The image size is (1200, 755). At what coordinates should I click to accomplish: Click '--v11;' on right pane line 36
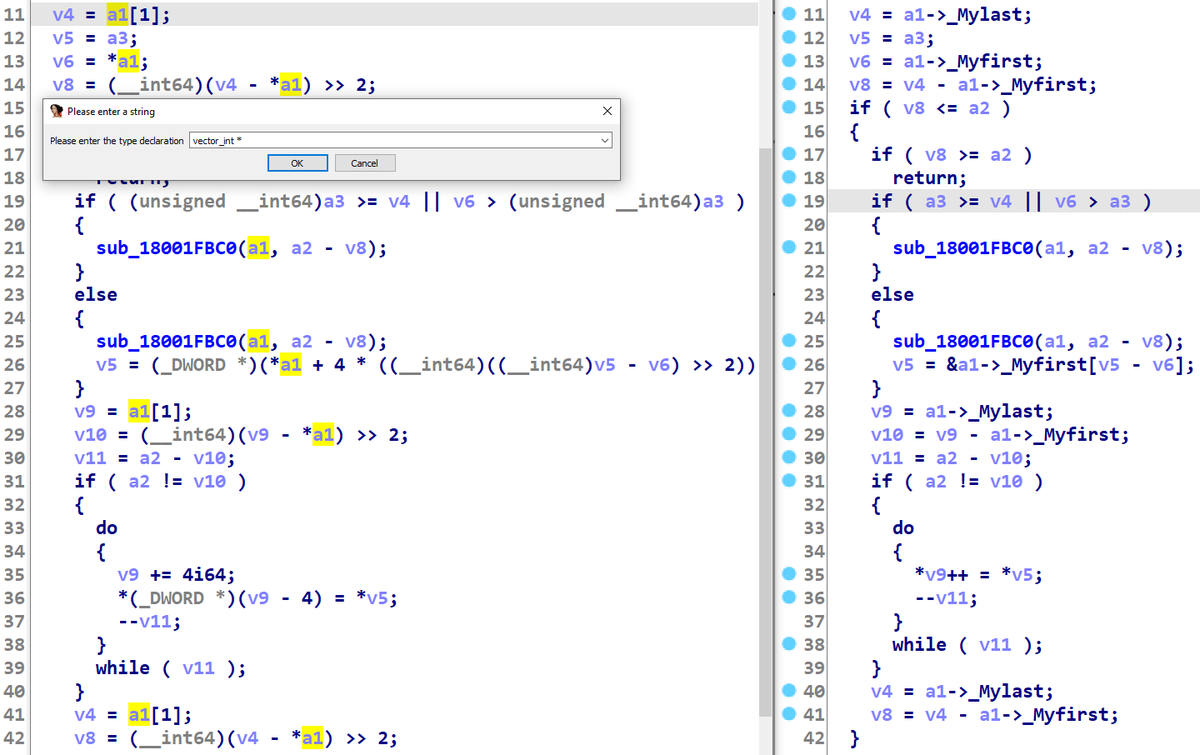tap(947, 598)
